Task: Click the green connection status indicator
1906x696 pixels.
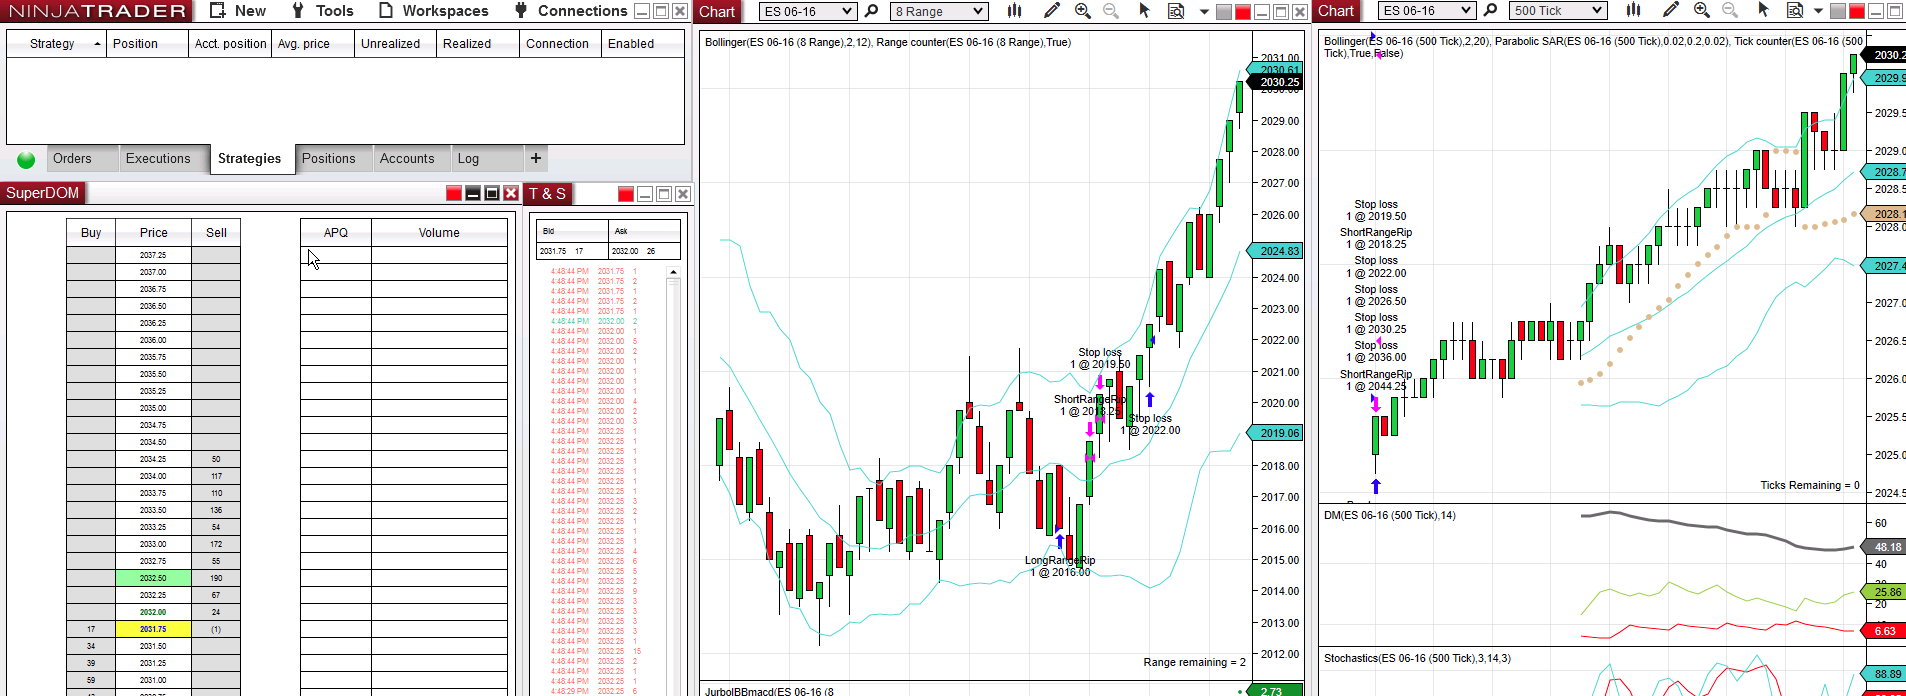Action: click(26, 159)
